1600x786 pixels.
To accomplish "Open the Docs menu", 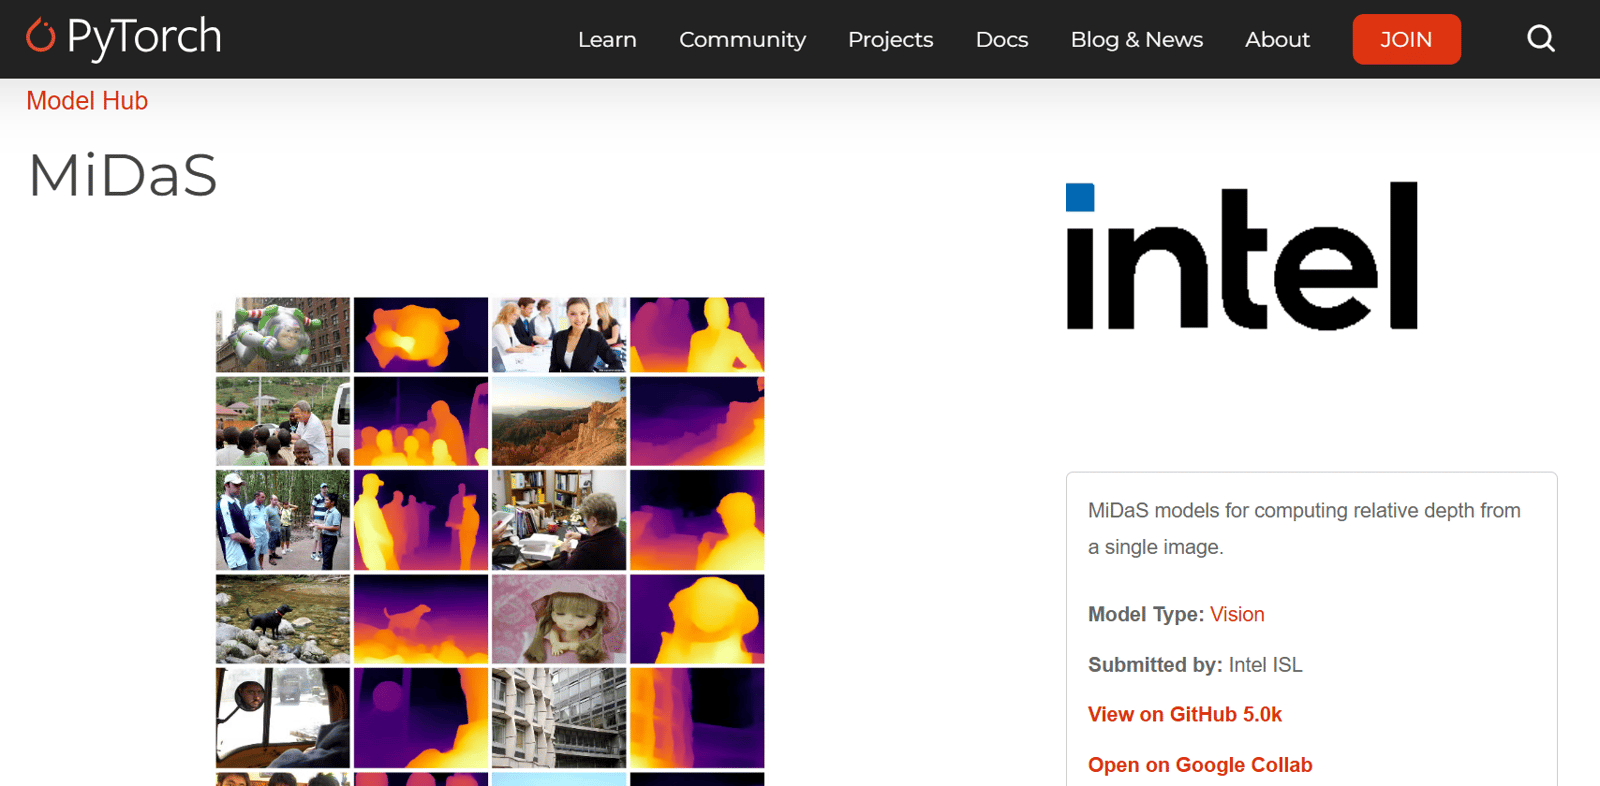I will point(1002,40).
